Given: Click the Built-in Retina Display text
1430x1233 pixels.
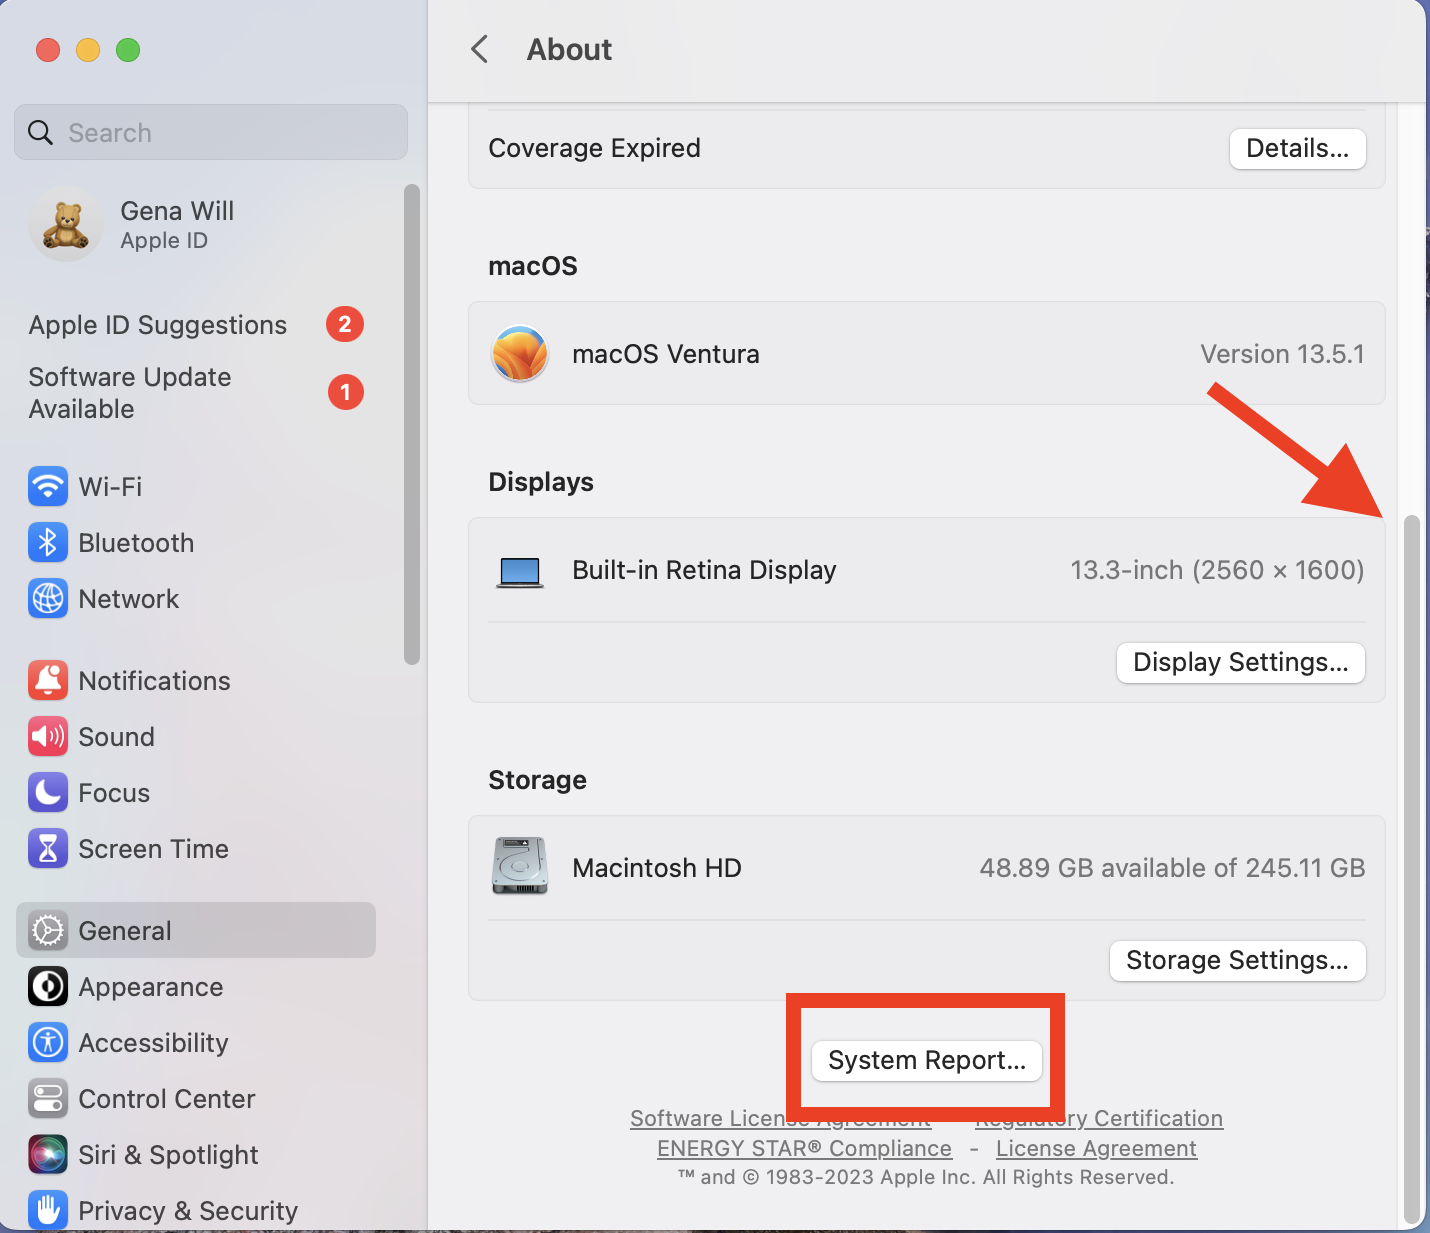Looking at the screenshot, I should [704, 570].
